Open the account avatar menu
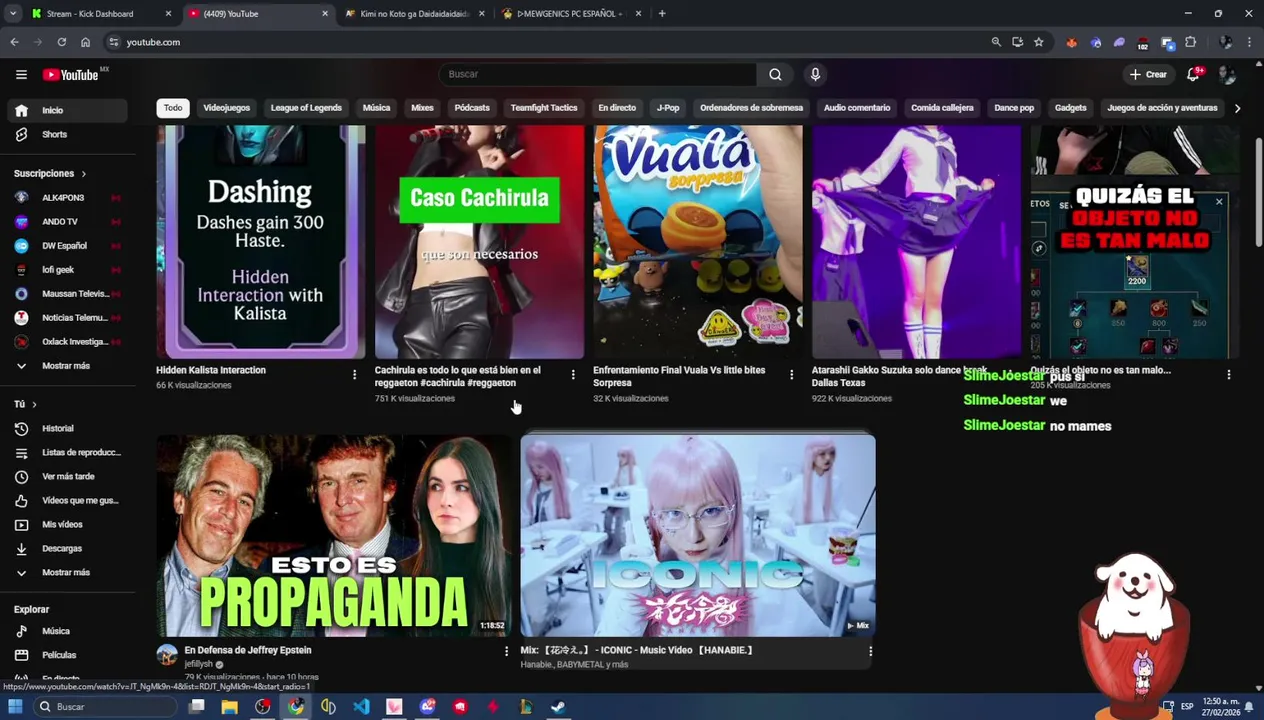Viewport: 1264px width, 720px height. pyautogui.click(x=1227, y=75)
